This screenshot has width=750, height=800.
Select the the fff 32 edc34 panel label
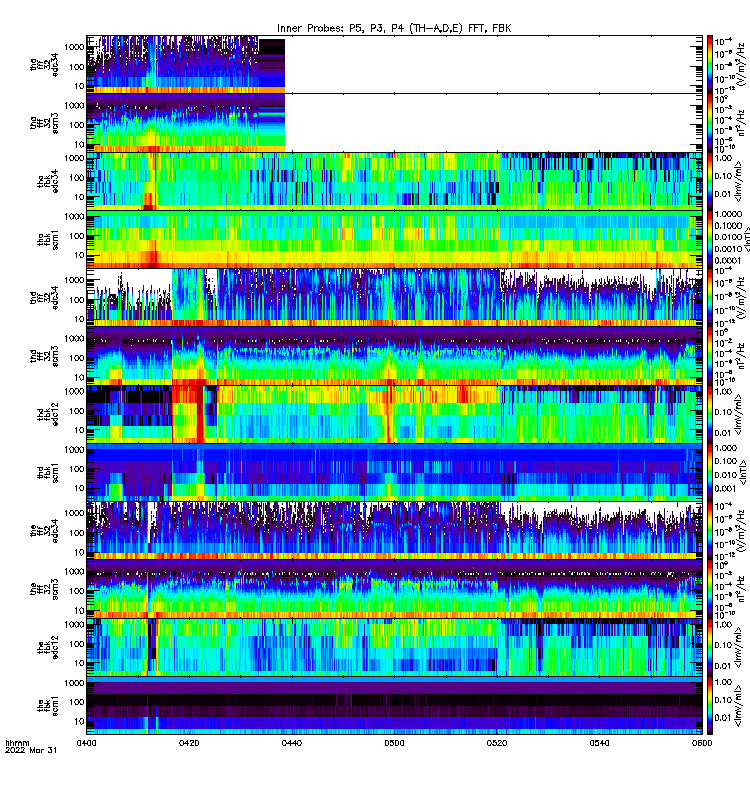pyautogui.click(x=44, y=531)
